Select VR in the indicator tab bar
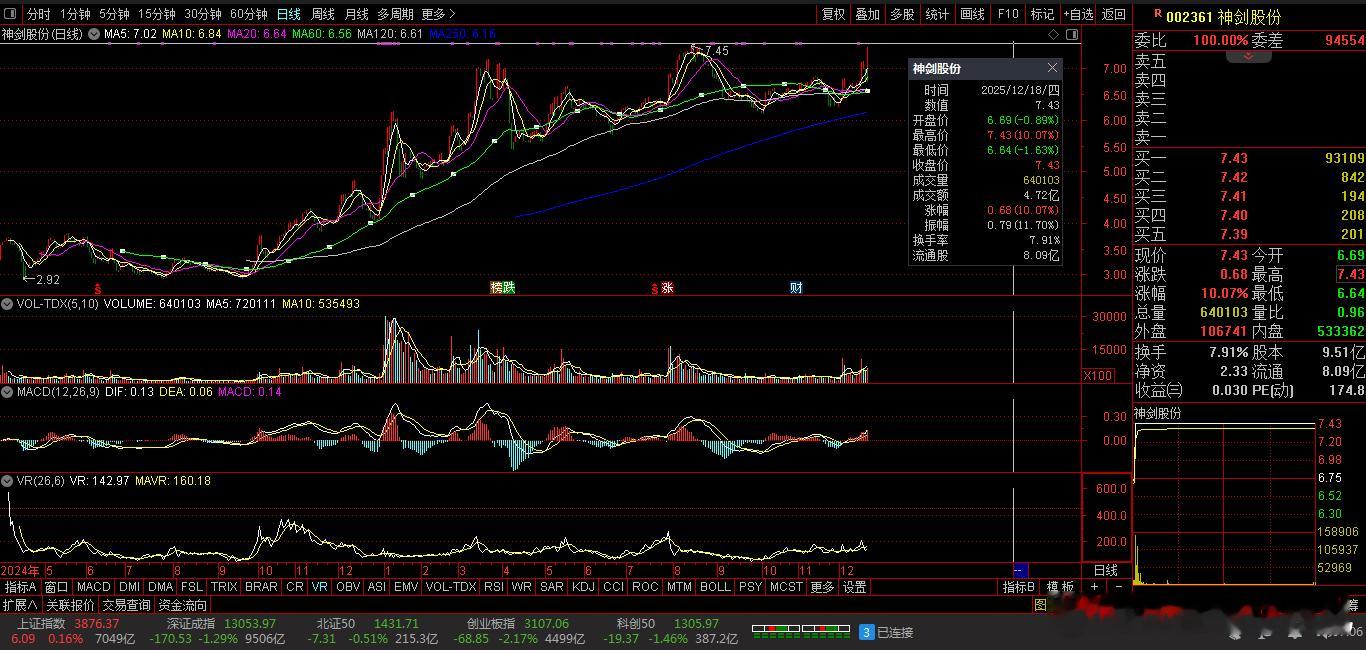Image resolution: width=1366 pixels, height=650 pixels. [320, 587]
